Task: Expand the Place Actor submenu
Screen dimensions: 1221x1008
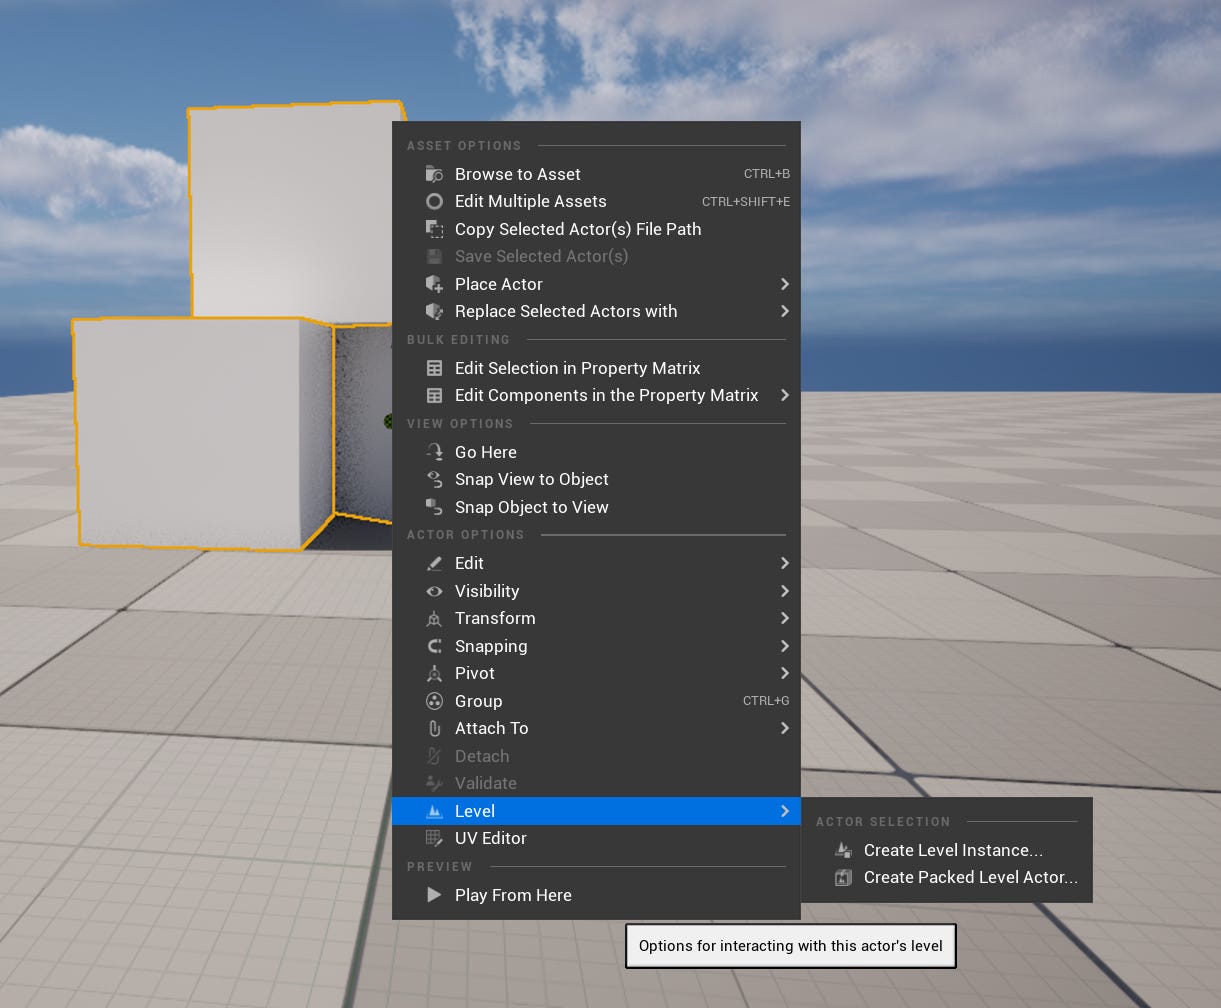Action: point(785,284)
